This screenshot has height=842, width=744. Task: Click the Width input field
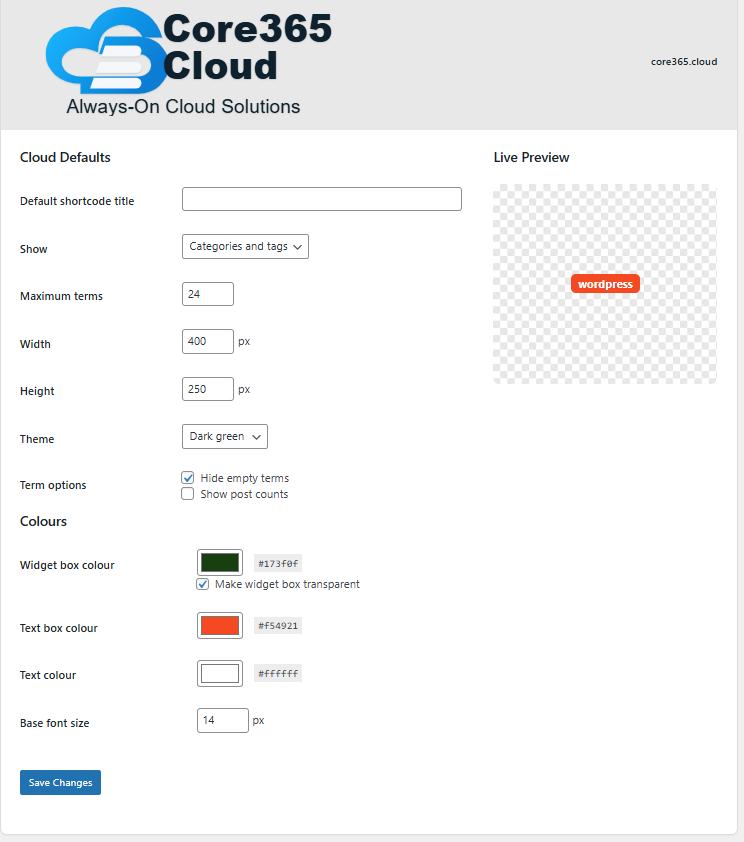click(208, 342)
